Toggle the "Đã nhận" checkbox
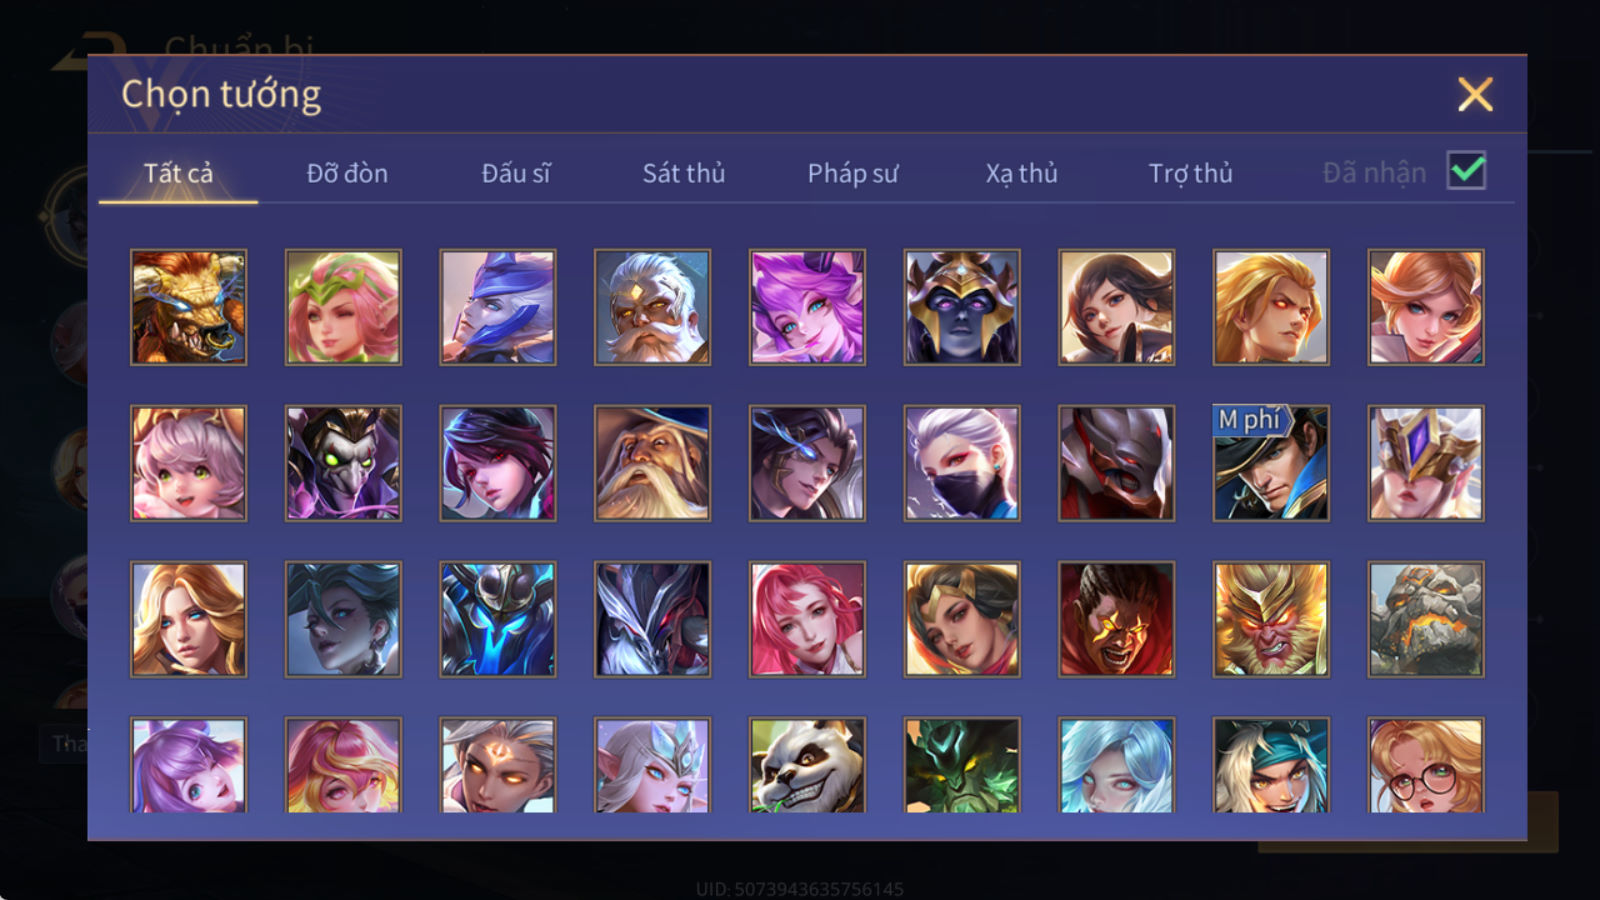This screenshot has width=1600, height=900. 1466,171
